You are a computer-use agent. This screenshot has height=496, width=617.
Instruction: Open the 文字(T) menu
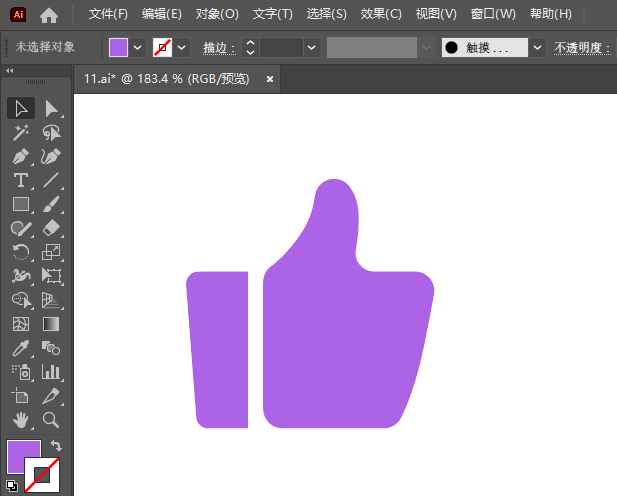click(x=272, y=14)
